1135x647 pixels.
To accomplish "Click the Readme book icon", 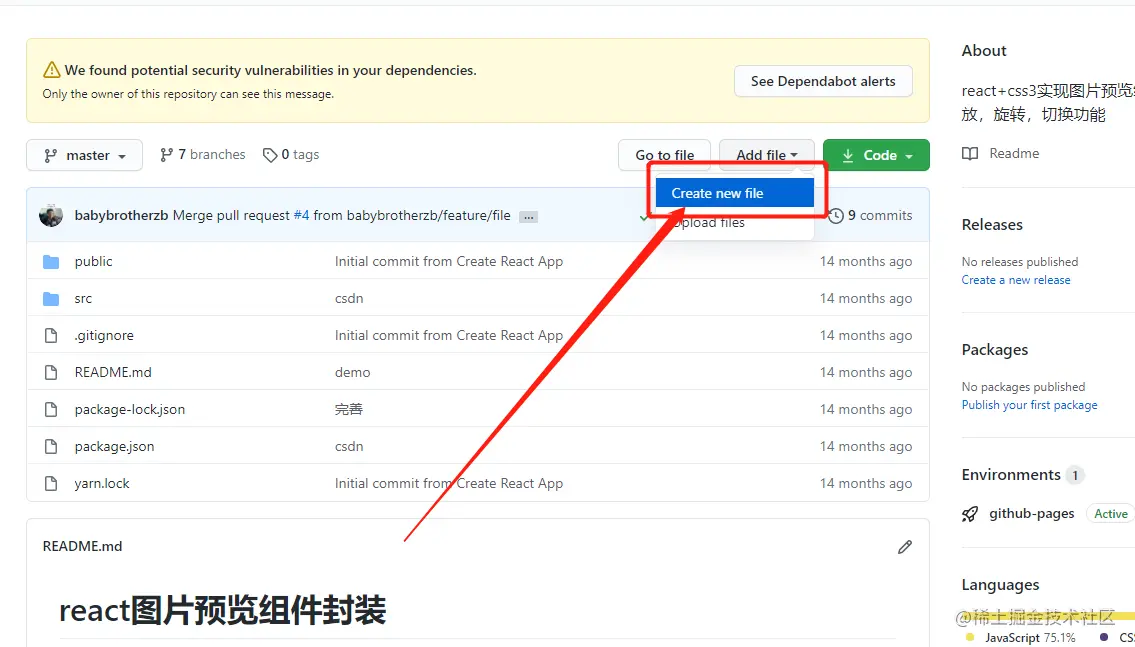I will click(x=970, y=153).
